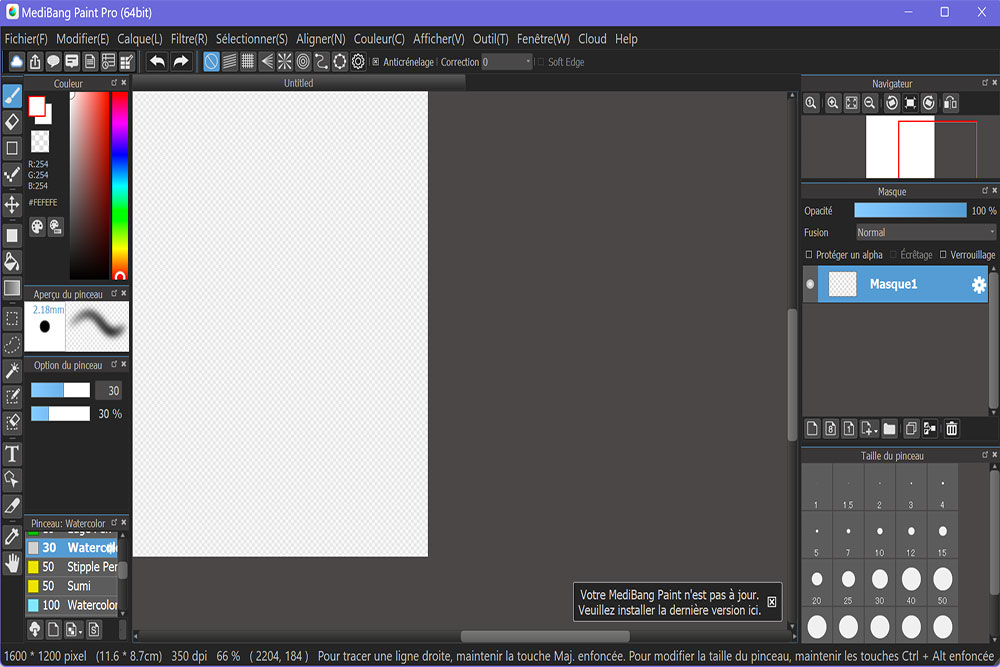Enable the radial snap guide
Viewport: 1000px width, 667px height.
coord(284,62)
